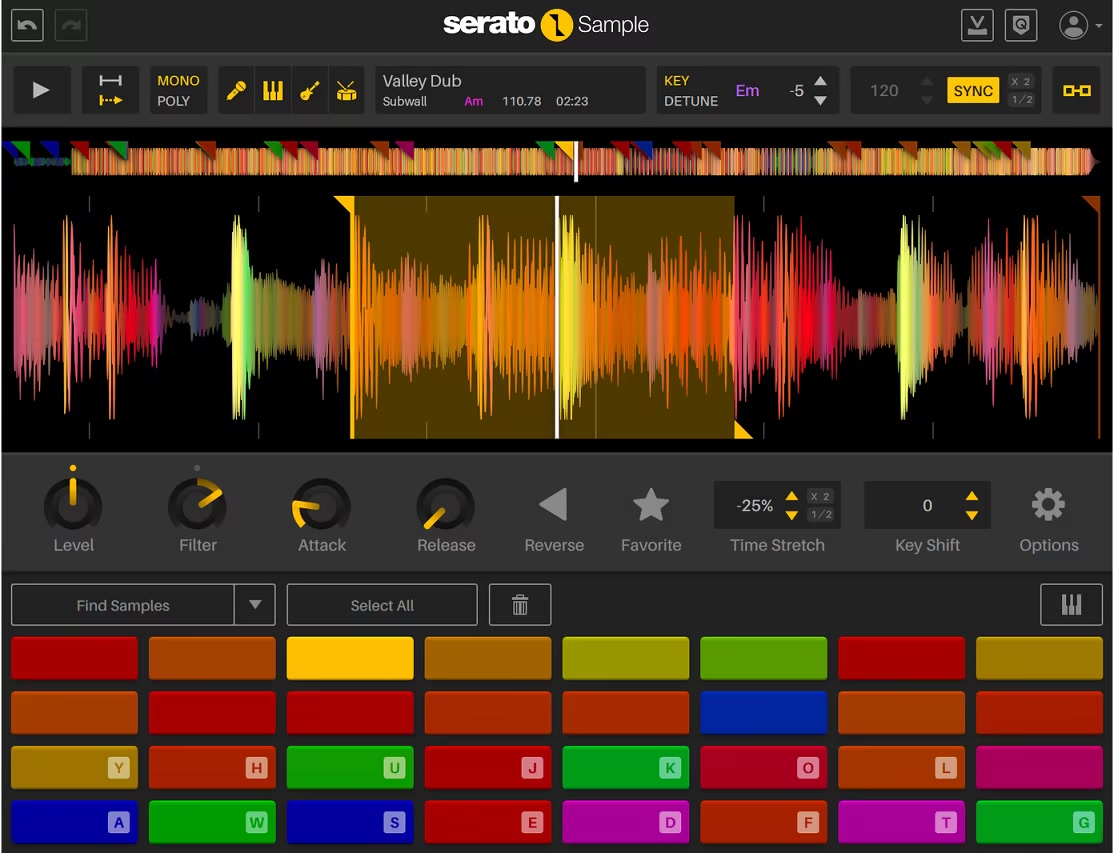Select the guitar bass stem icon

click(x=309, y=91)
